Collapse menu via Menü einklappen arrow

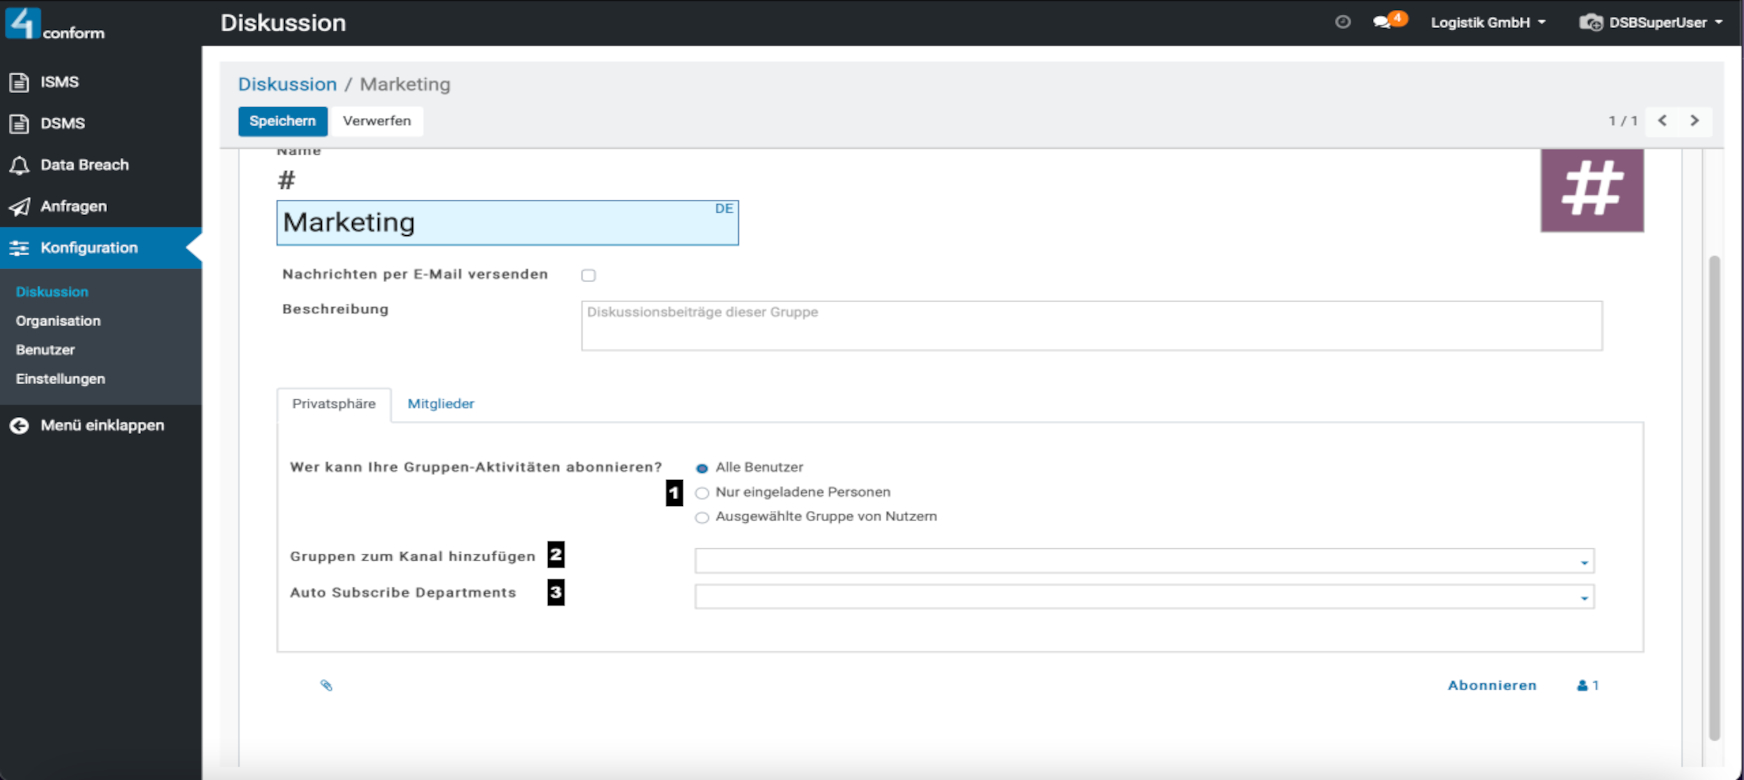click(19, 426)
